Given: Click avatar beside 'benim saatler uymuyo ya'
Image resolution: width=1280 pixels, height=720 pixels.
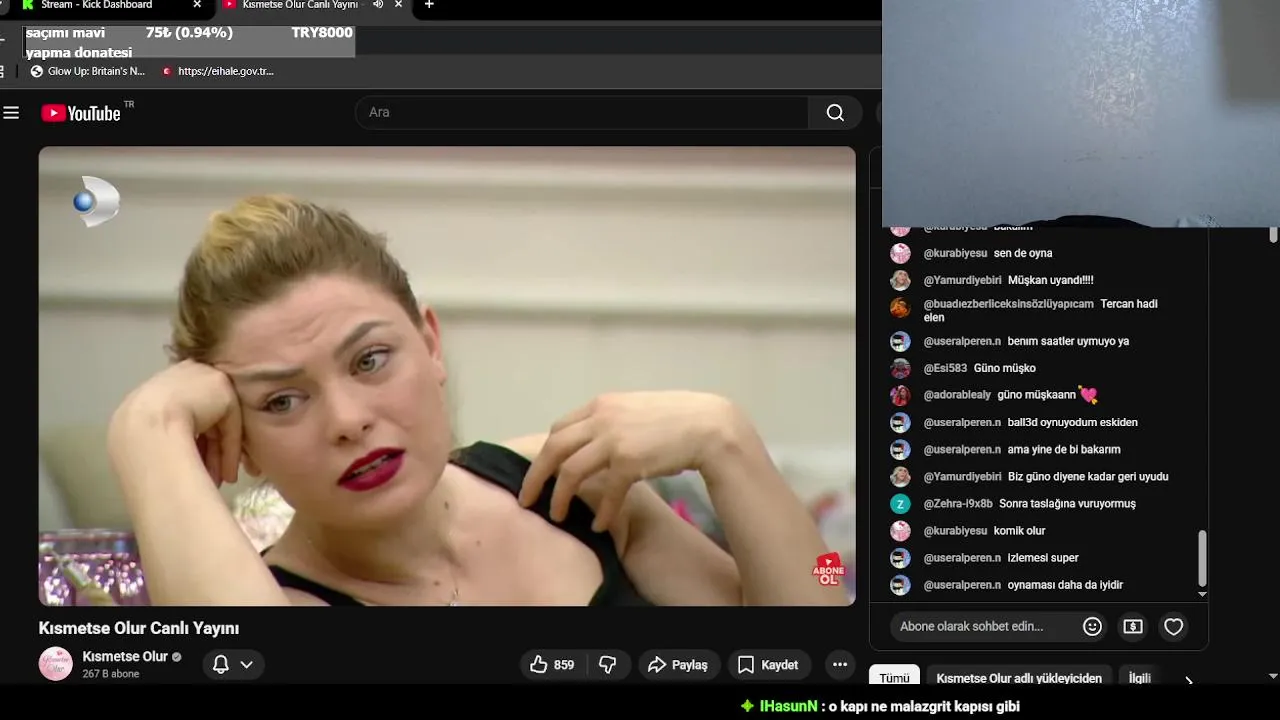Looking at the screenshot, I should point(900,341).
